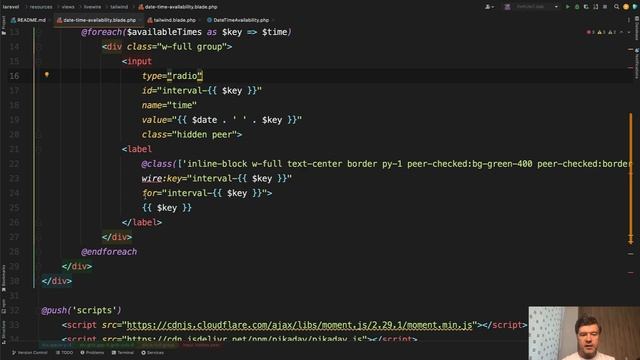Open the Notifications tool window stripe

636,63
